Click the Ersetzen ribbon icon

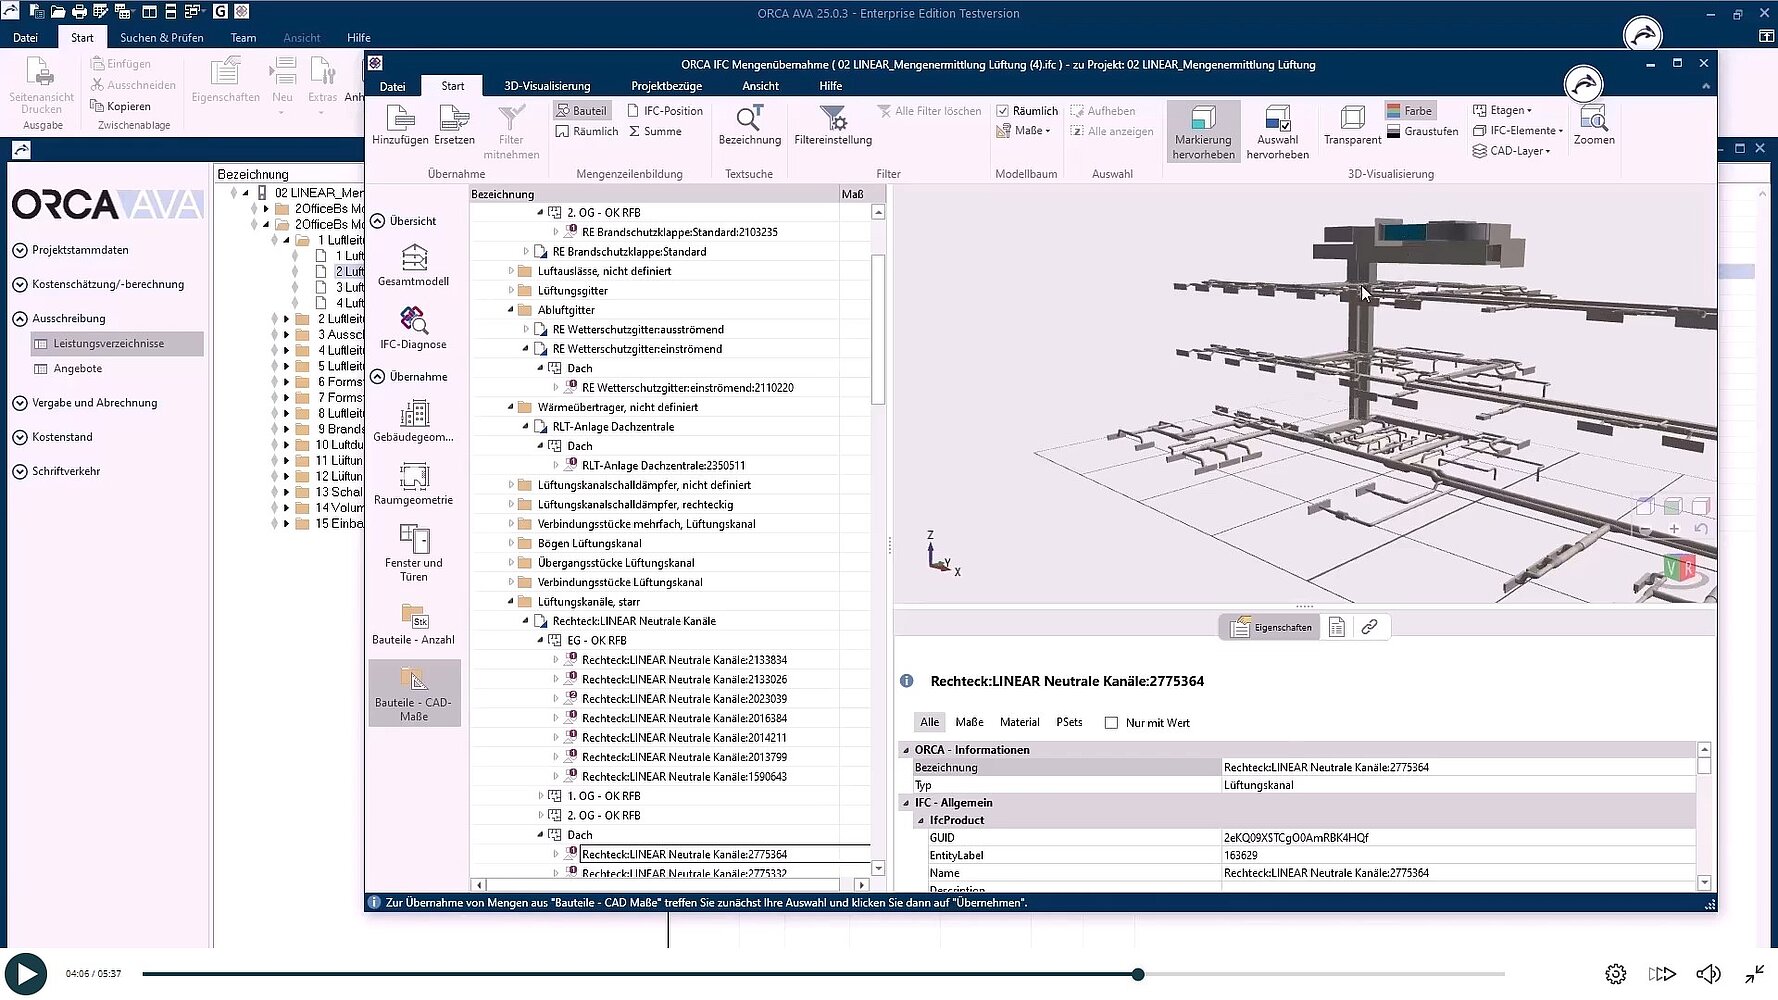pos(454,126)
